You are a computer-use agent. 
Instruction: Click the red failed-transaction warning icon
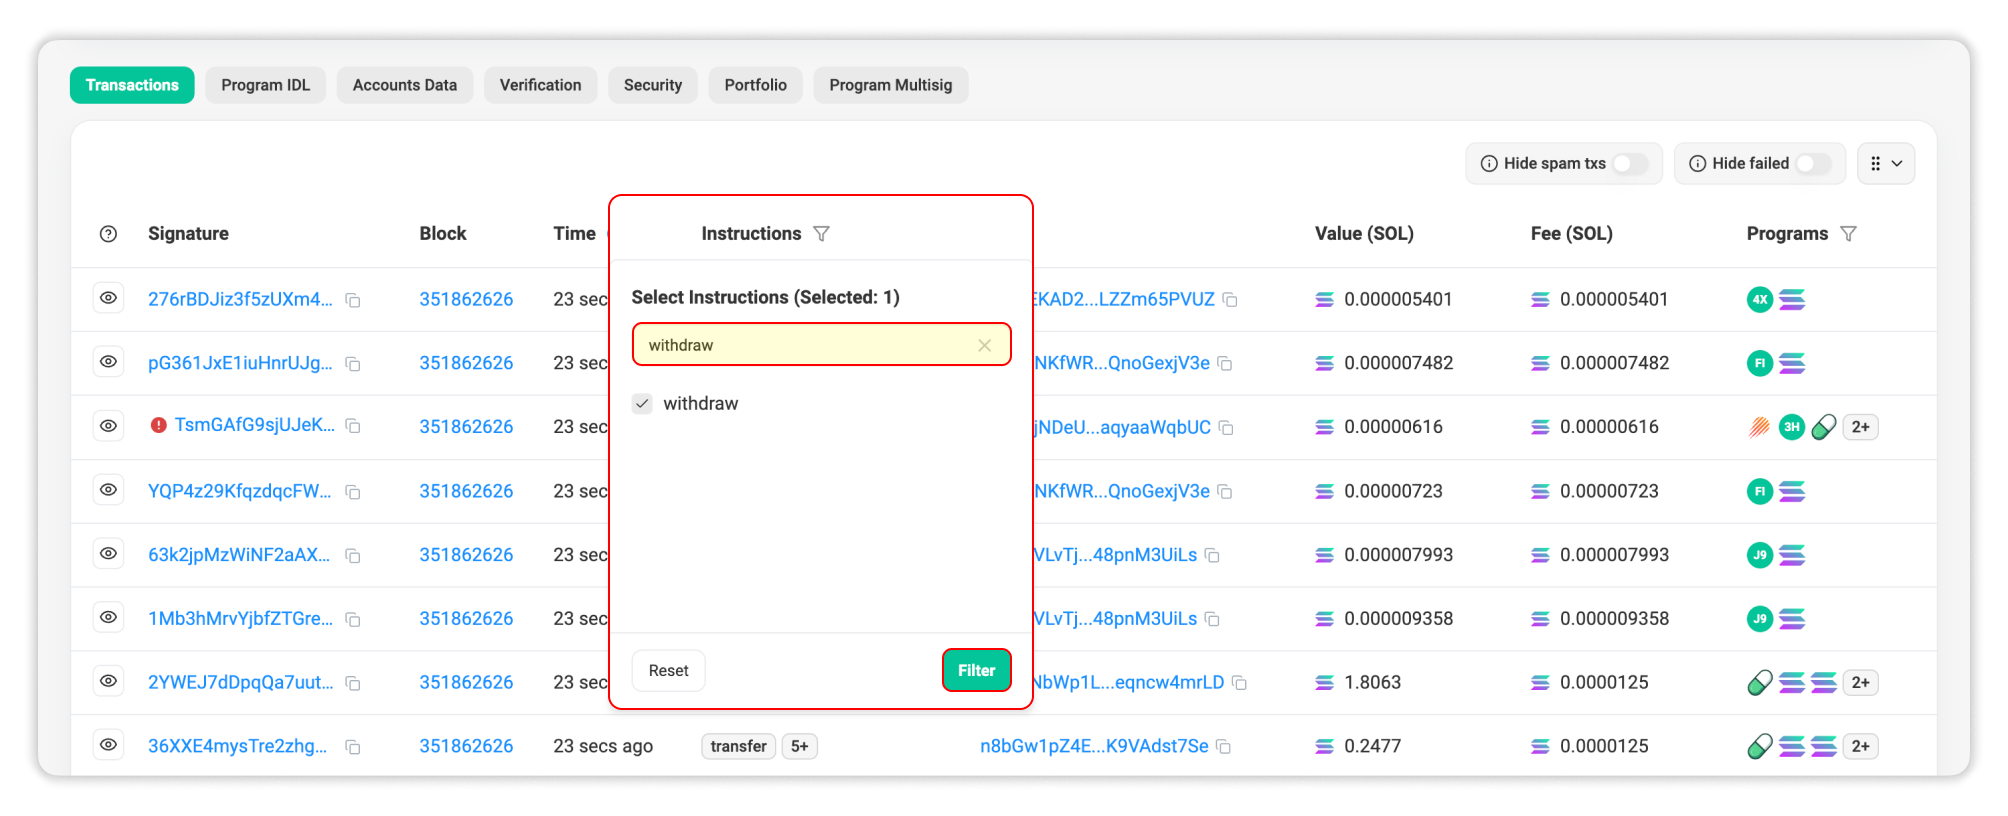158,426
